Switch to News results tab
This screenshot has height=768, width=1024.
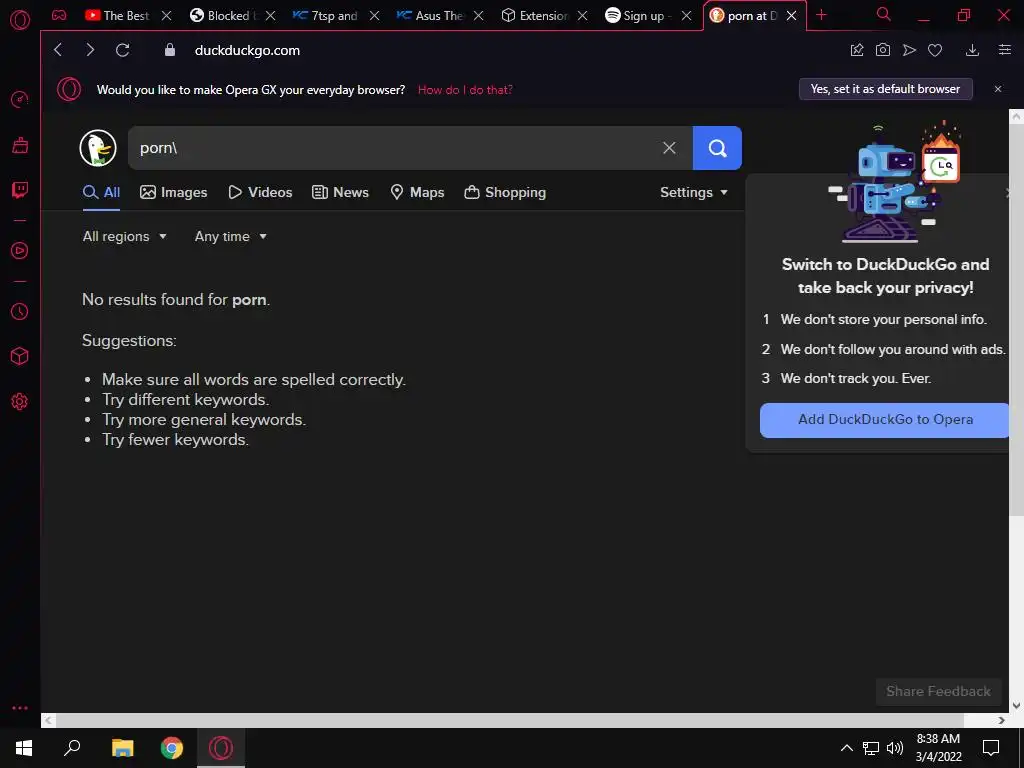coord(340,192)
